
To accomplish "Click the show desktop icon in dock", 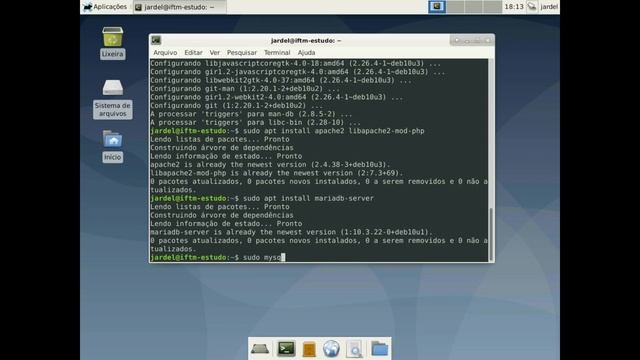I will (x=260, y=349).
